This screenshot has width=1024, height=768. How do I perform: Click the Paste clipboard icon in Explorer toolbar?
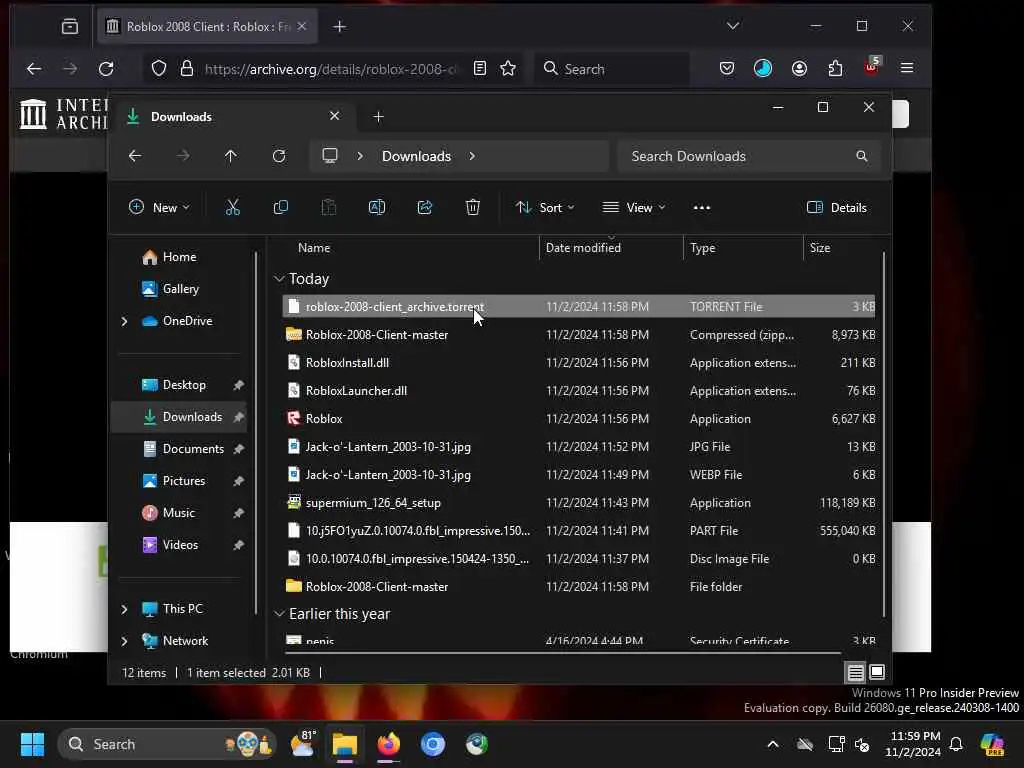coord(328,208)
